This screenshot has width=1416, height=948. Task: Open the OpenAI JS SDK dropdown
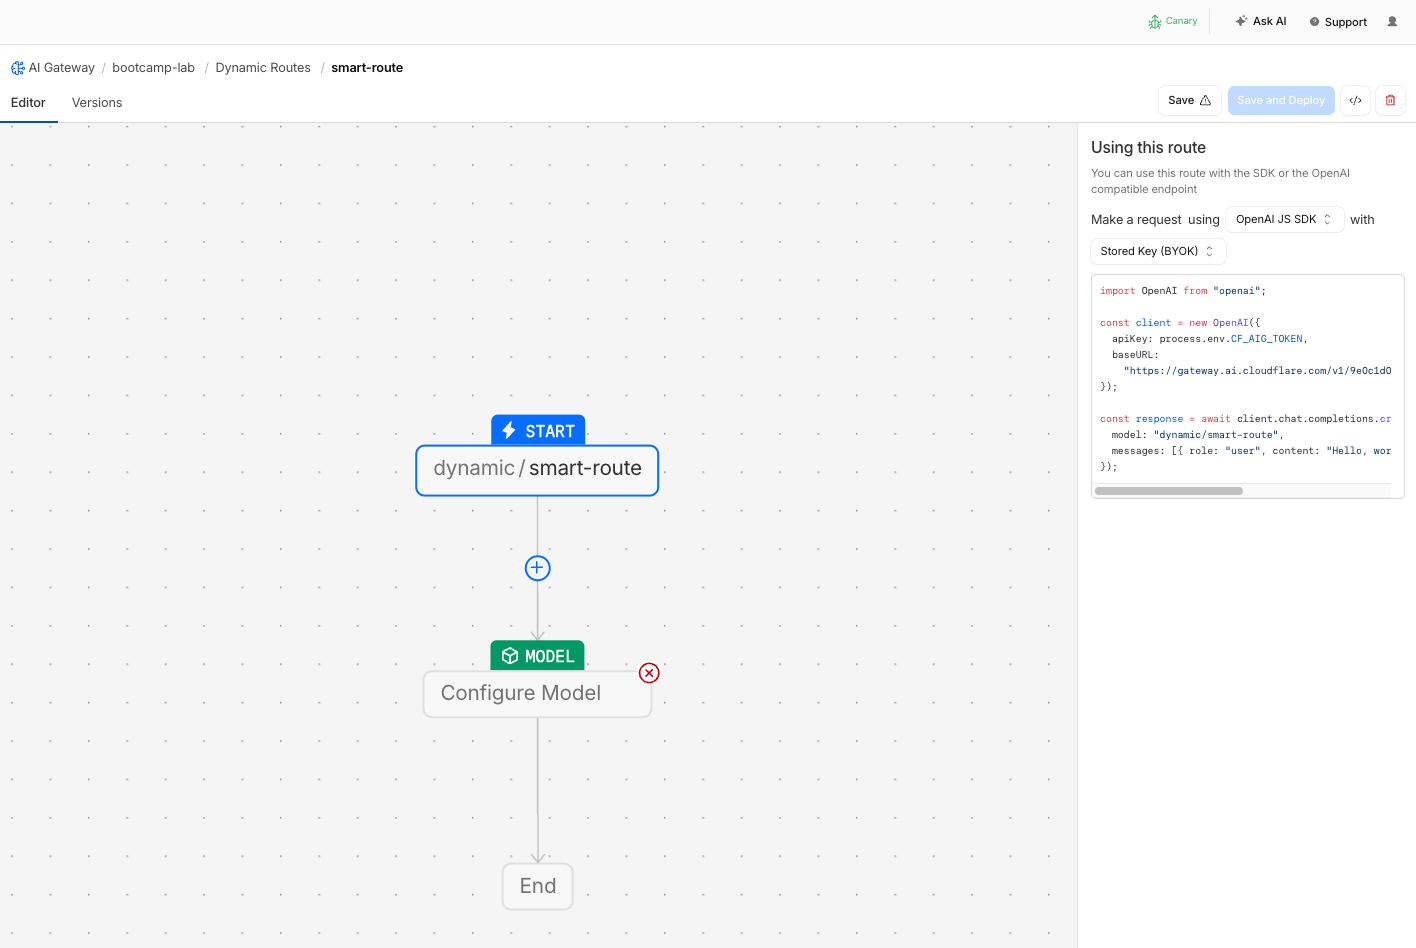click(x=1284, y=220)
